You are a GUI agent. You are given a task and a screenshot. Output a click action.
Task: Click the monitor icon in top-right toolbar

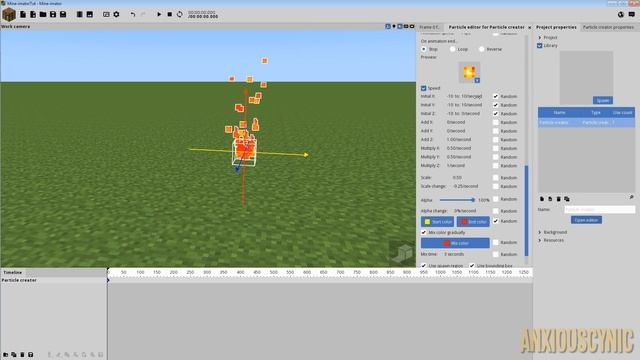tap(631, 15)
